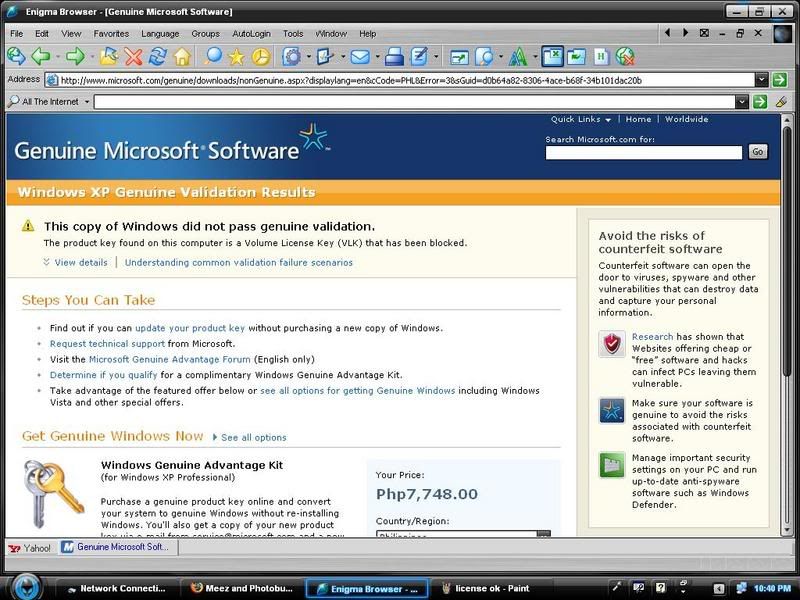The height and width of the screenshot is (600, 800).
Task: Click the page magnifier zoom icon
Action: tap(484, 57)
